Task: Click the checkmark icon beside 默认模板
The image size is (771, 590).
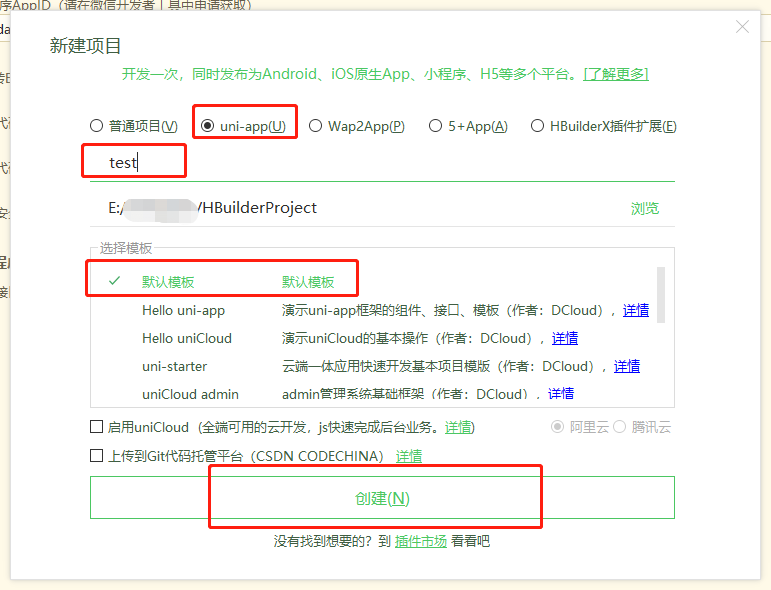Action: click(x=114, y=281)
